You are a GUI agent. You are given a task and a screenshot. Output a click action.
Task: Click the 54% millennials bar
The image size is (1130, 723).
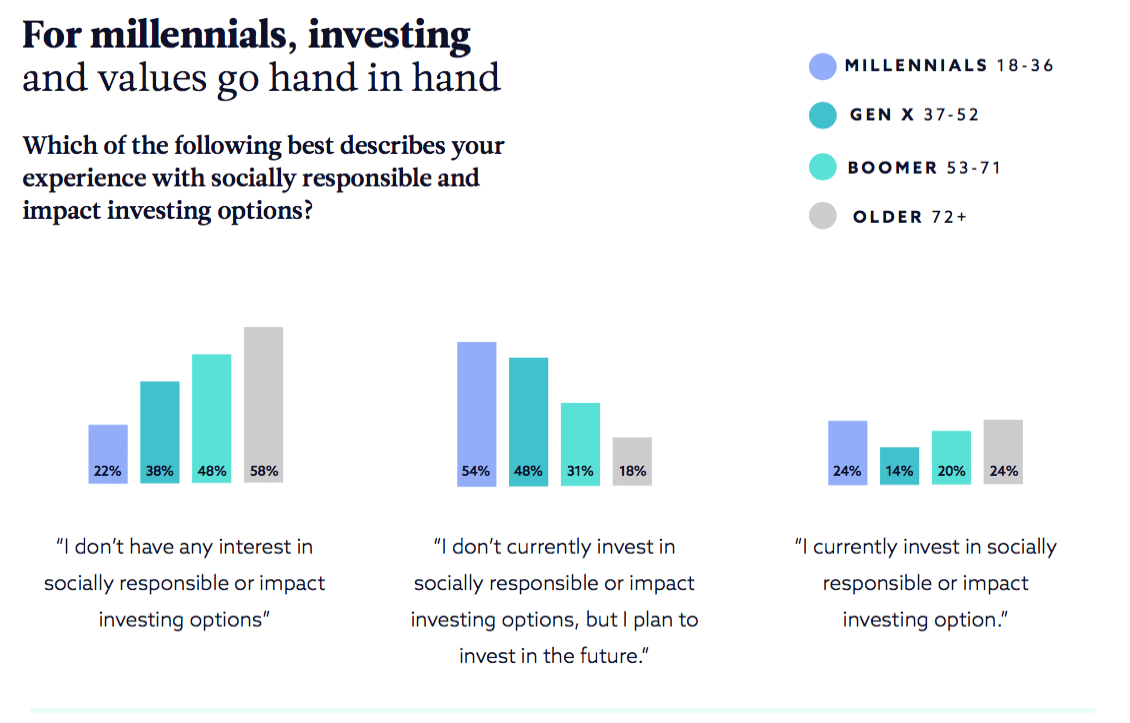pos(477,414)
